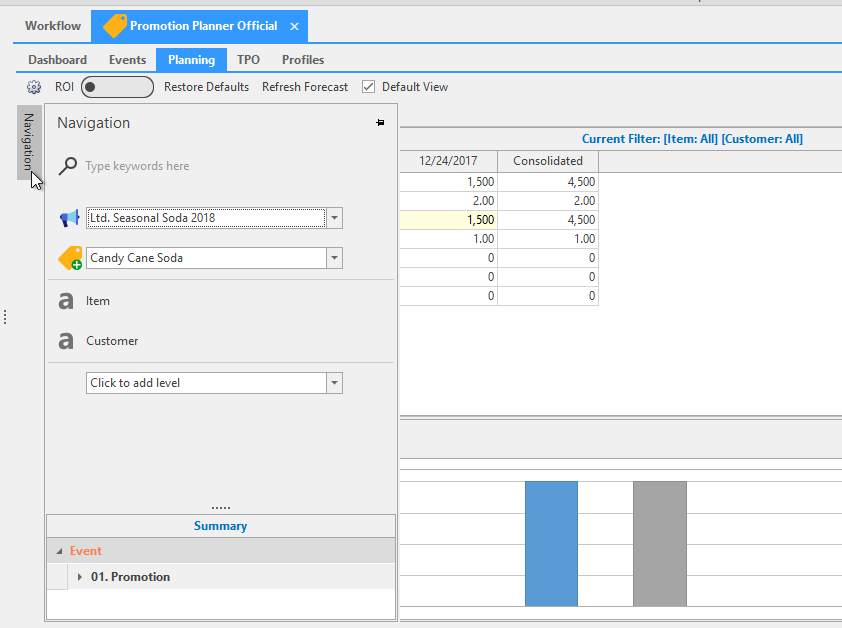
Task: Click the Current Filter link
Action: 692,139
